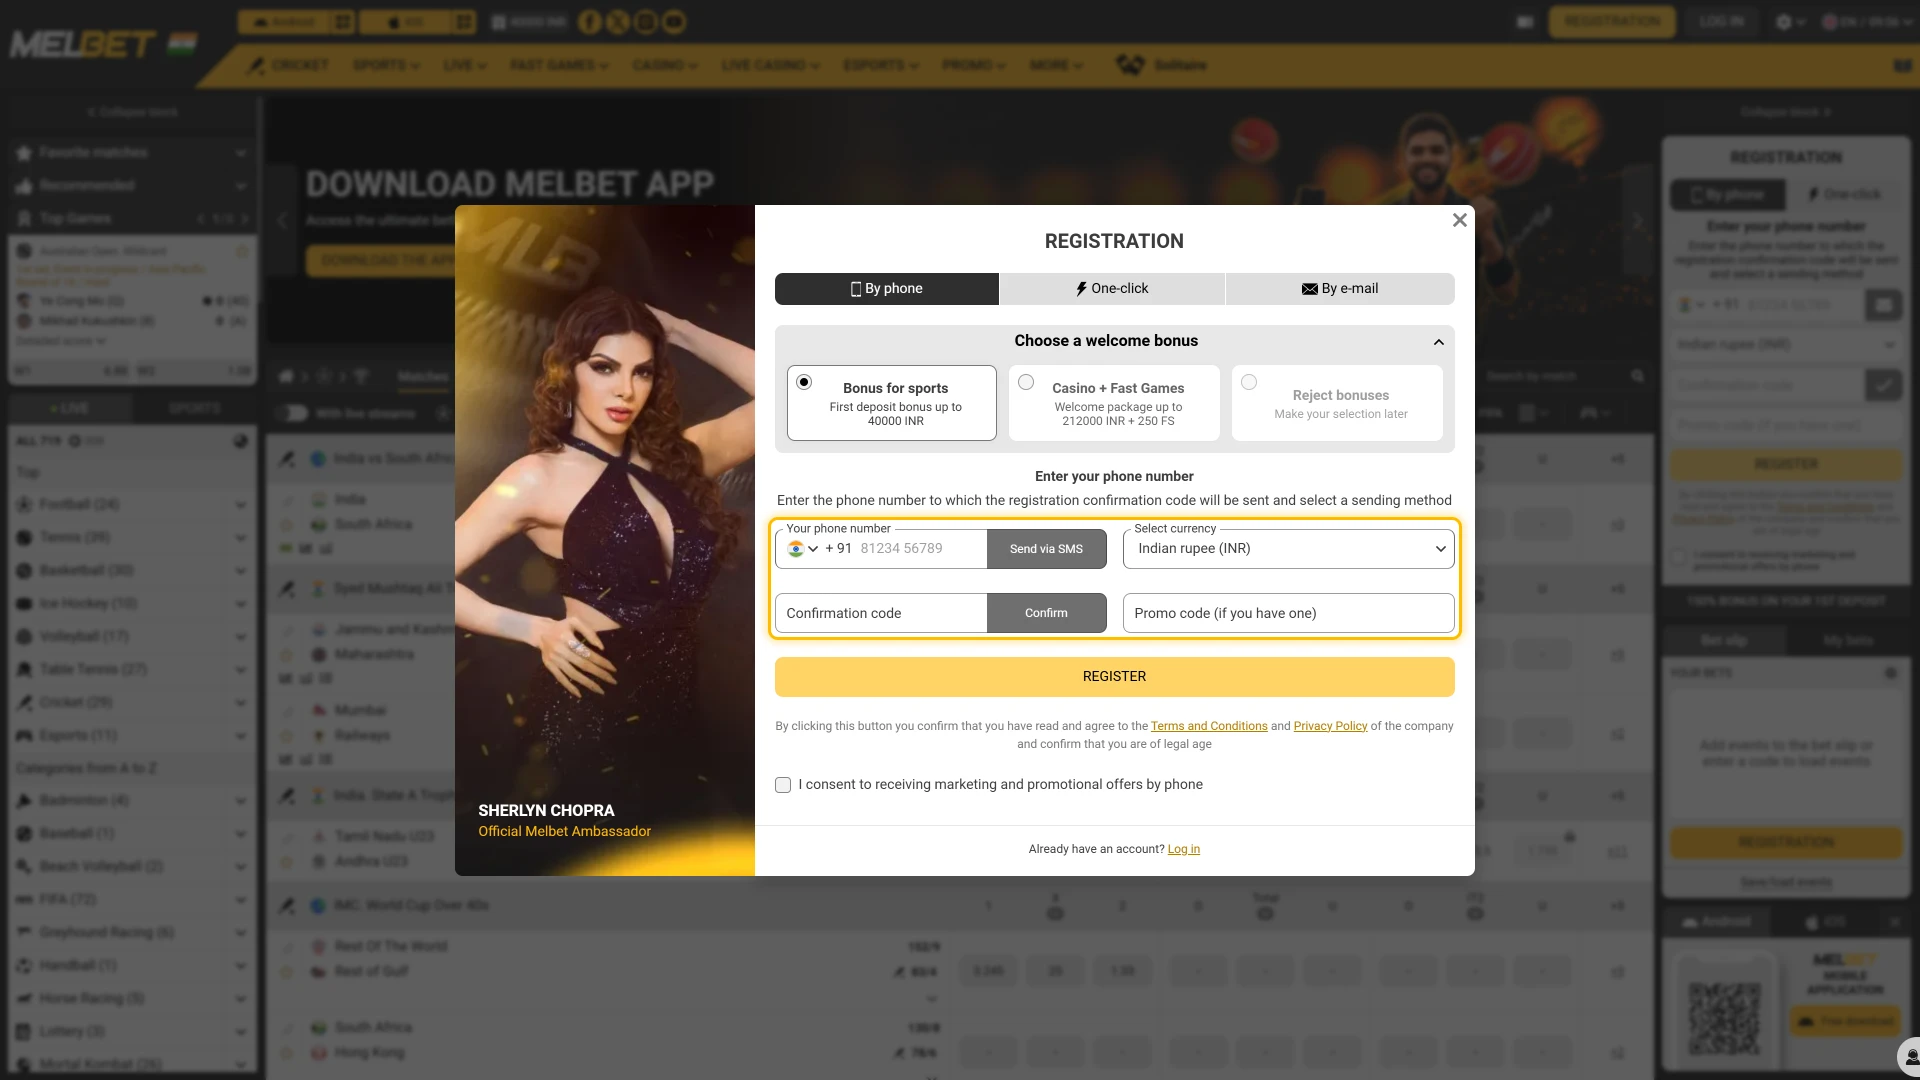Enable the marketing consent checkbox
The image size is (1920, 1080).
783,785
